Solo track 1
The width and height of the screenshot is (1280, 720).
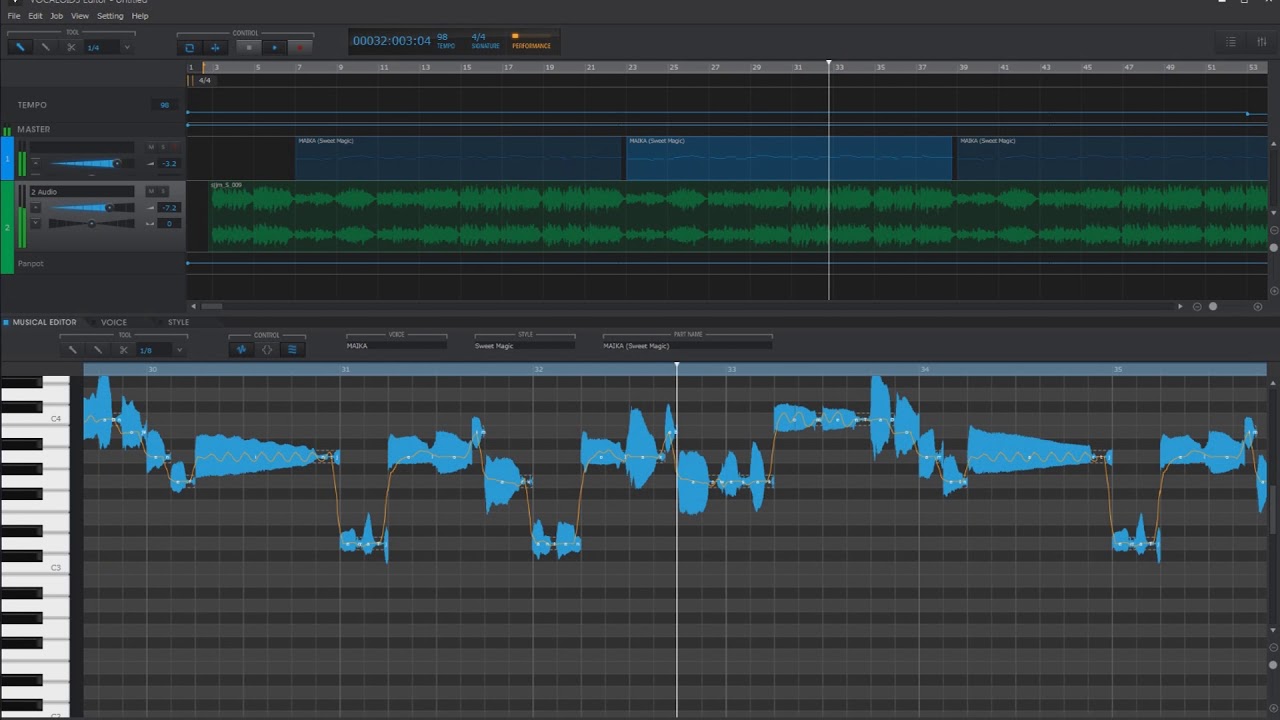163,148
